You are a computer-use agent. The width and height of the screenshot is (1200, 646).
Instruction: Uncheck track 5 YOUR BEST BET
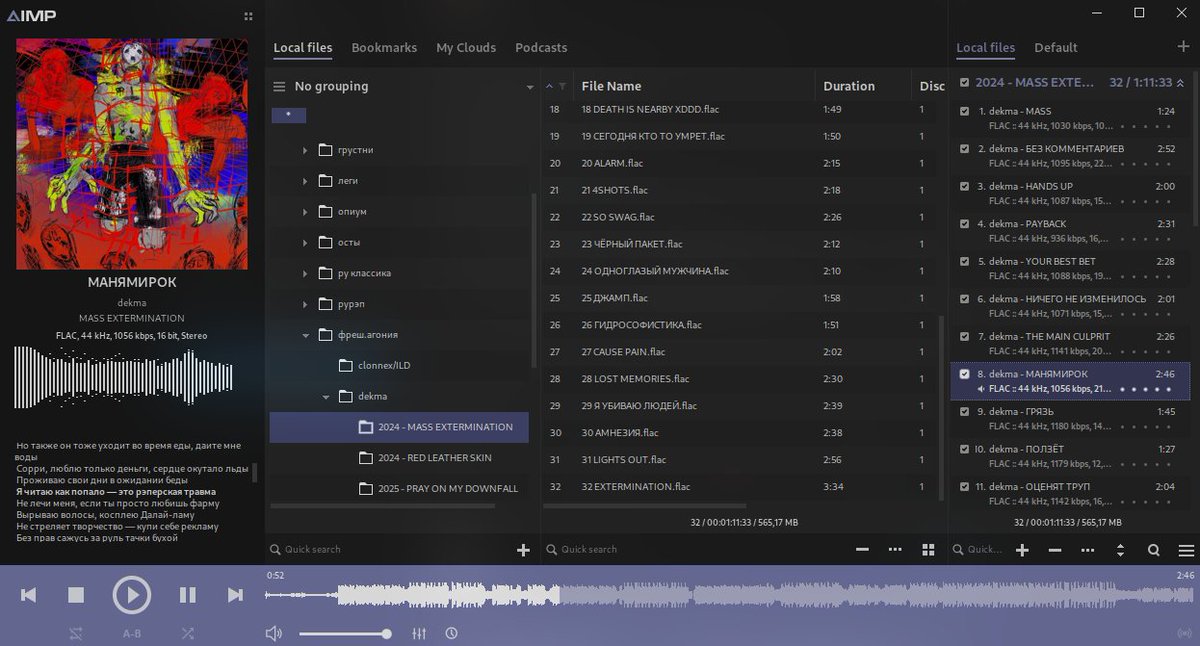pyautogui.click(x=964, y=261)
